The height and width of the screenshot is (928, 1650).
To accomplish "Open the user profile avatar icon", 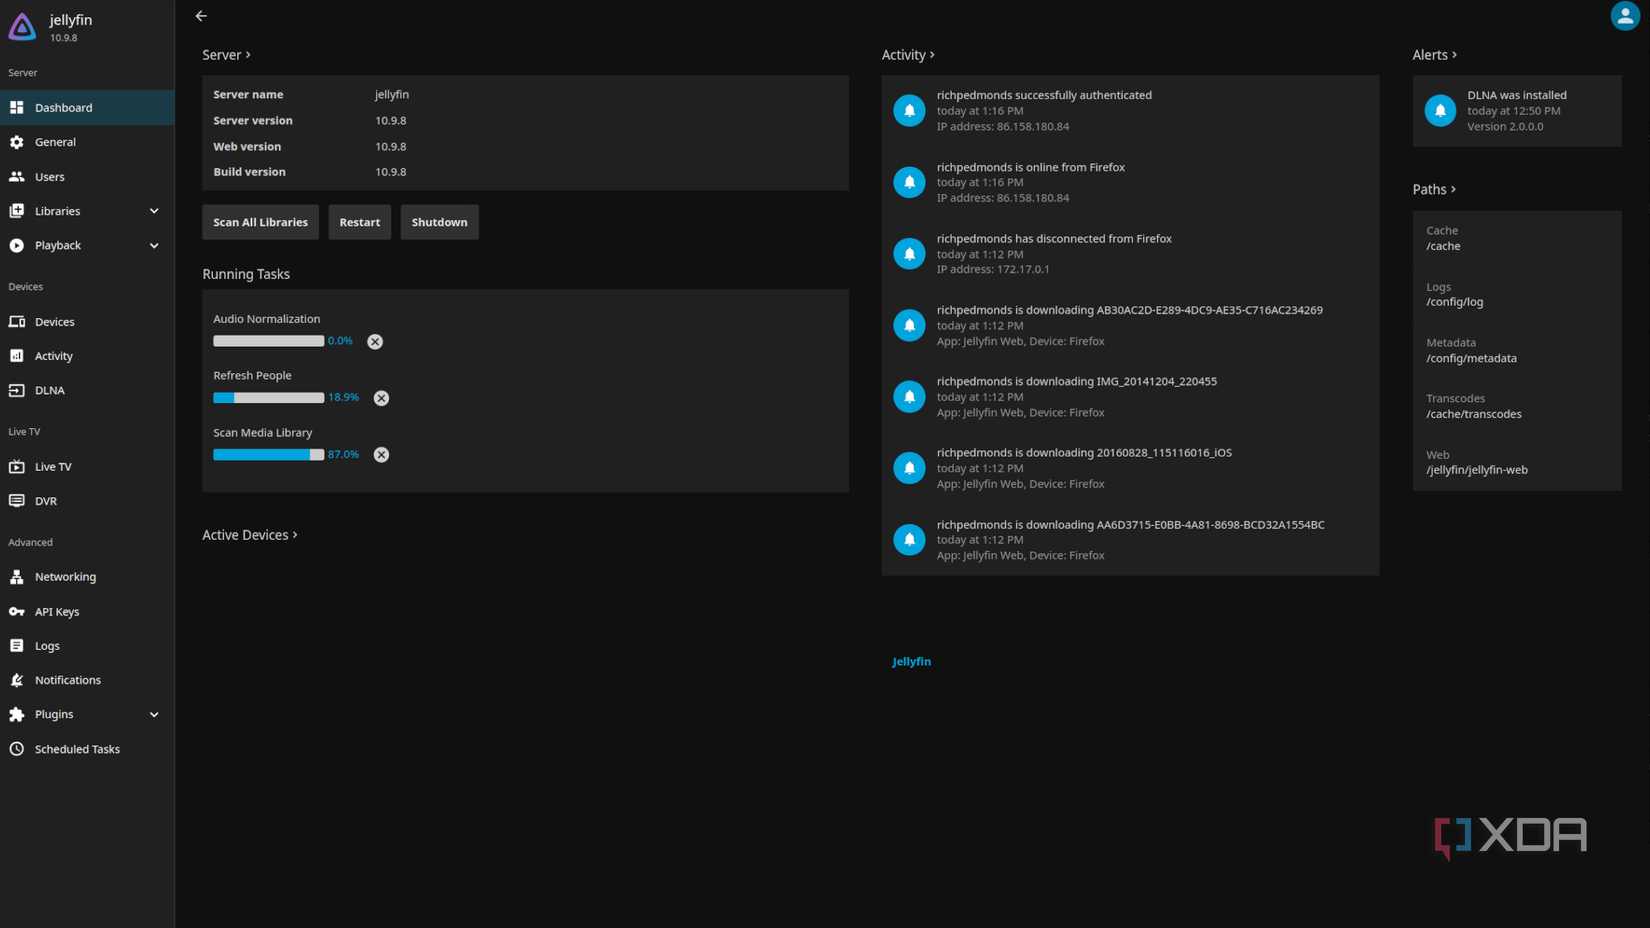I will [x=1625, y=16].
